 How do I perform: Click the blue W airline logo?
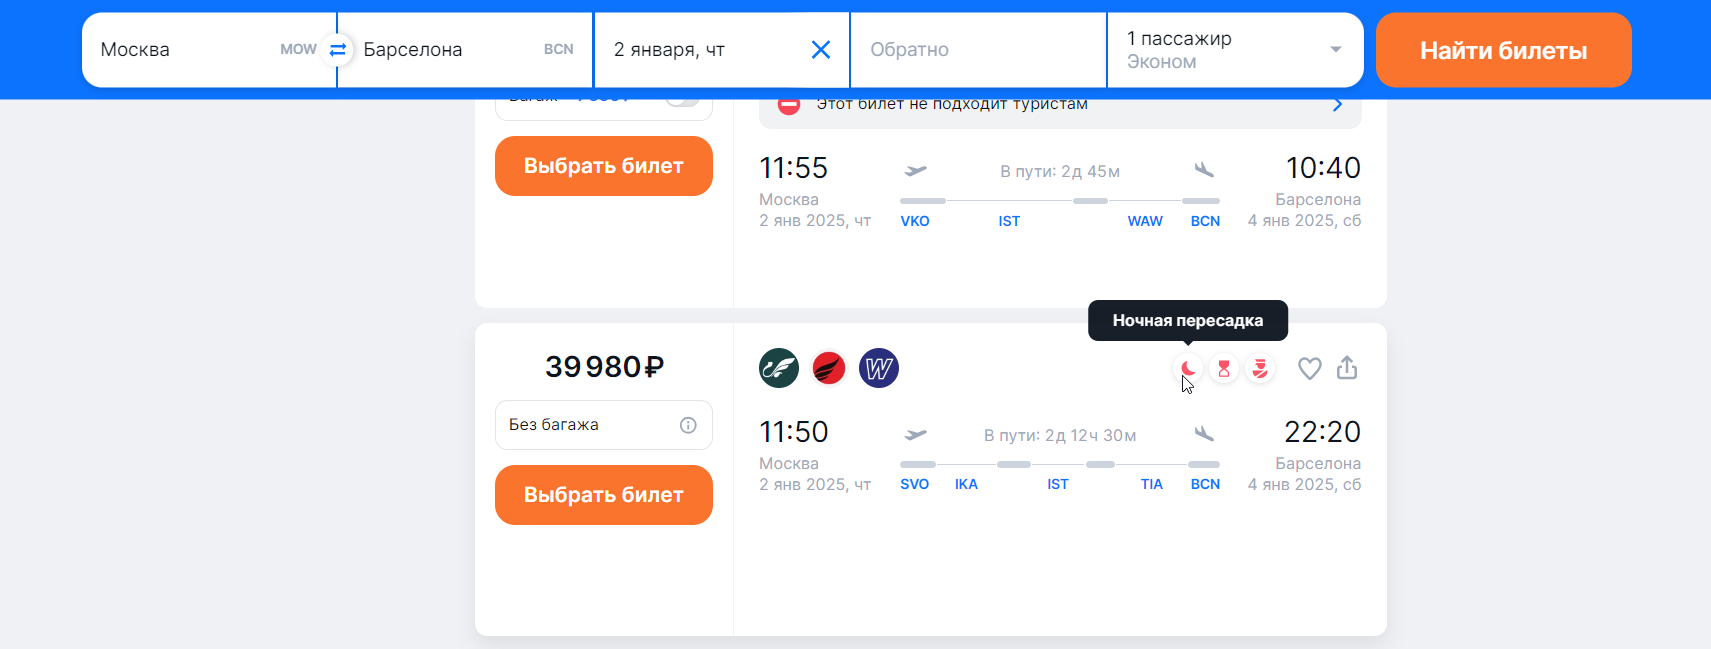tap(879, 368)
